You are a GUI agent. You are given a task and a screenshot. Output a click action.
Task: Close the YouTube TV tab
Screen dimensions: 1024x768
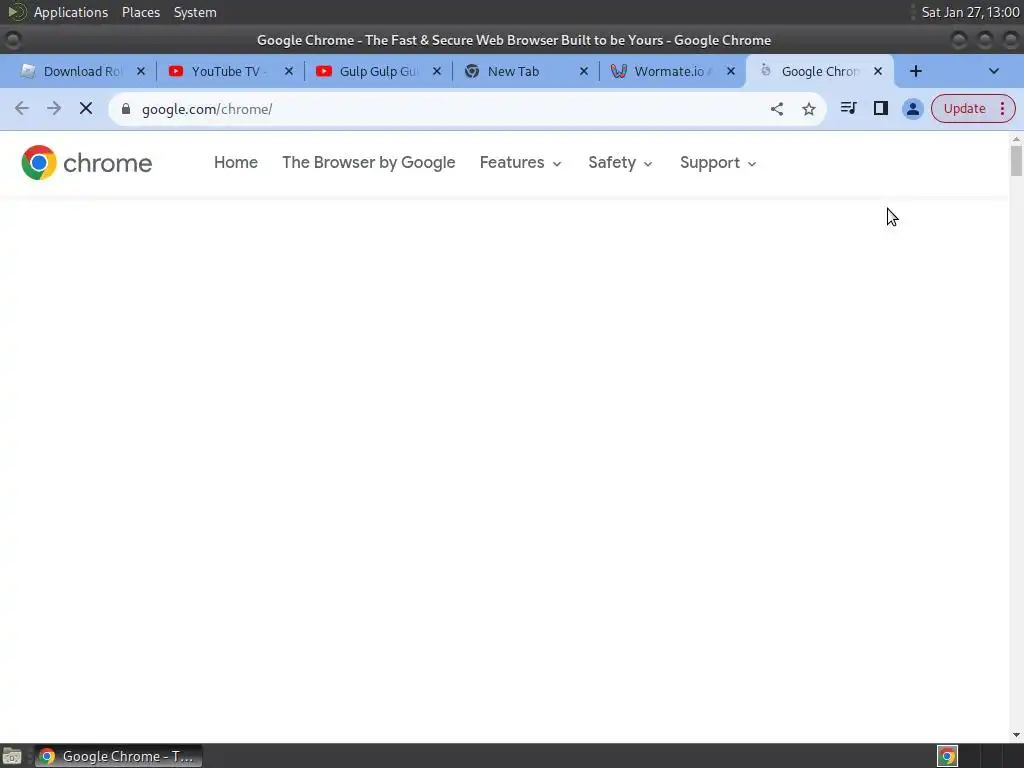289,71
